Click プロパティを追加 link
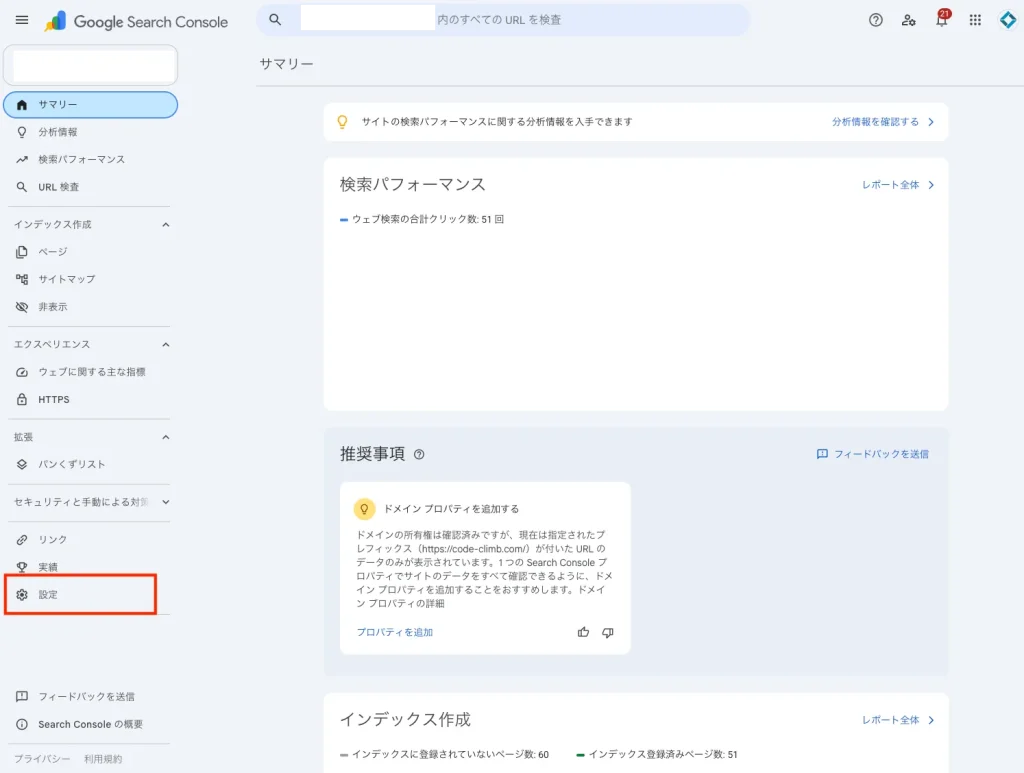The width and height of the screenshot is (1024, 773). point(394,632)
